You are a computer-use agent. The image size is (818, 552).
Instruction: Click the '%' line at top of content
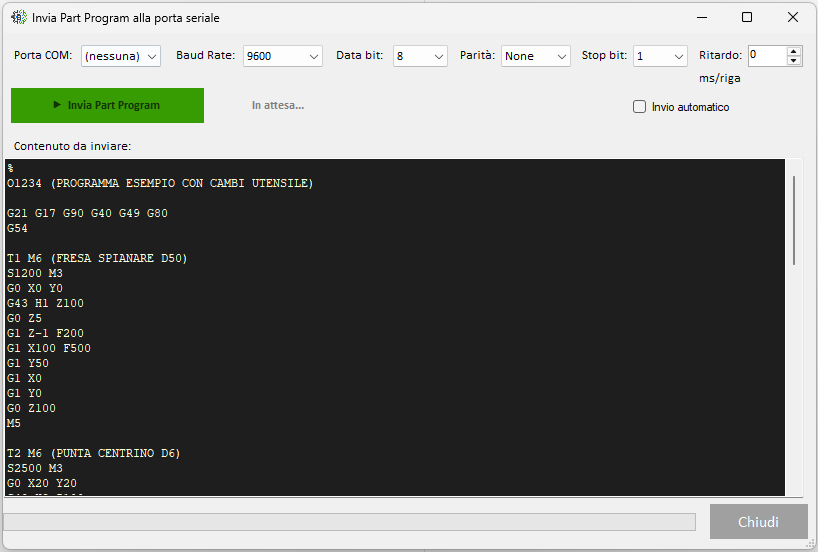(10, 168)
